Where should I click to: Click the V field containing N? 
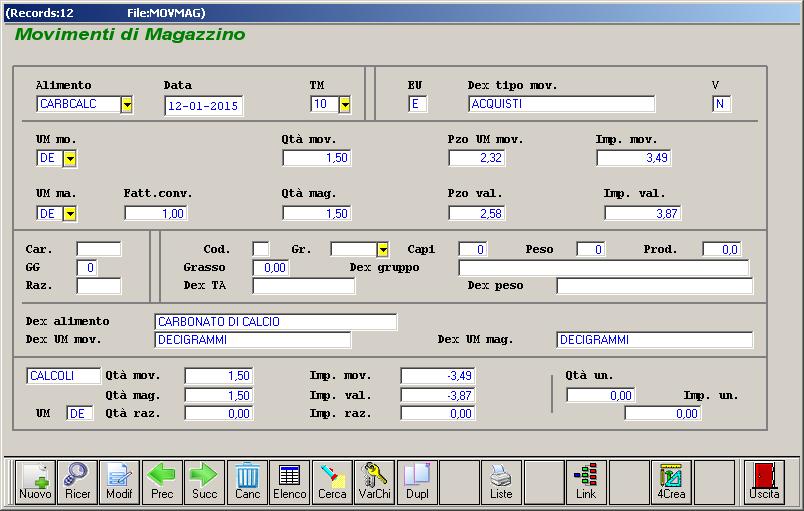721,104
